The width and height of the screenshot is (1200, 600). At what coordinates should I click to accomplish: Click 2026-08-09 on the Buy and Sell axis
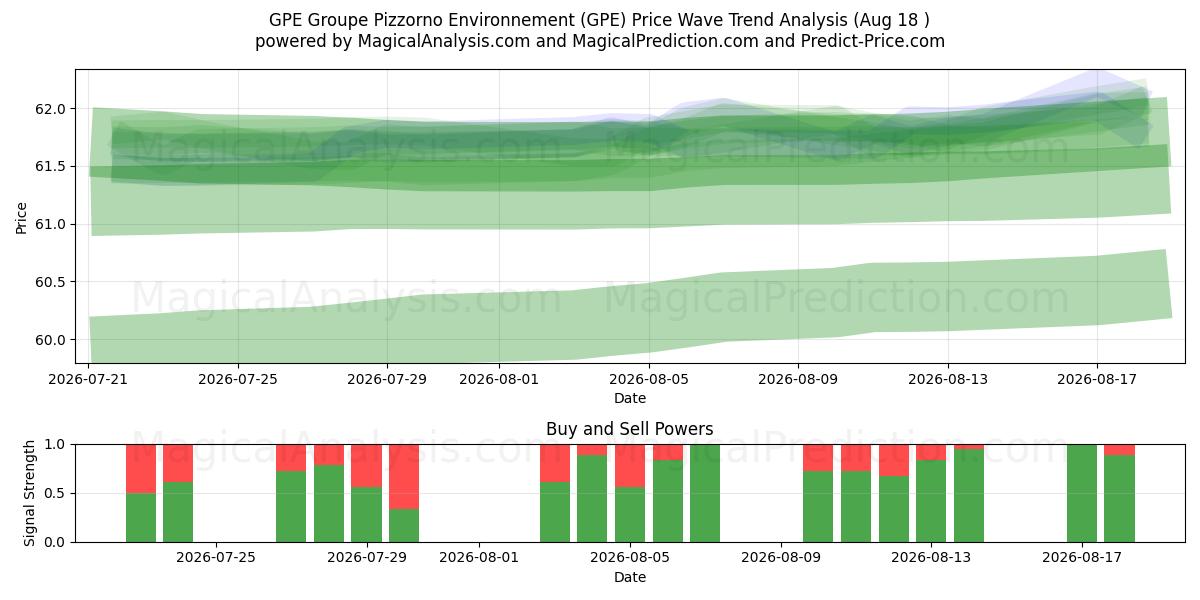click(x=781, y=557)
